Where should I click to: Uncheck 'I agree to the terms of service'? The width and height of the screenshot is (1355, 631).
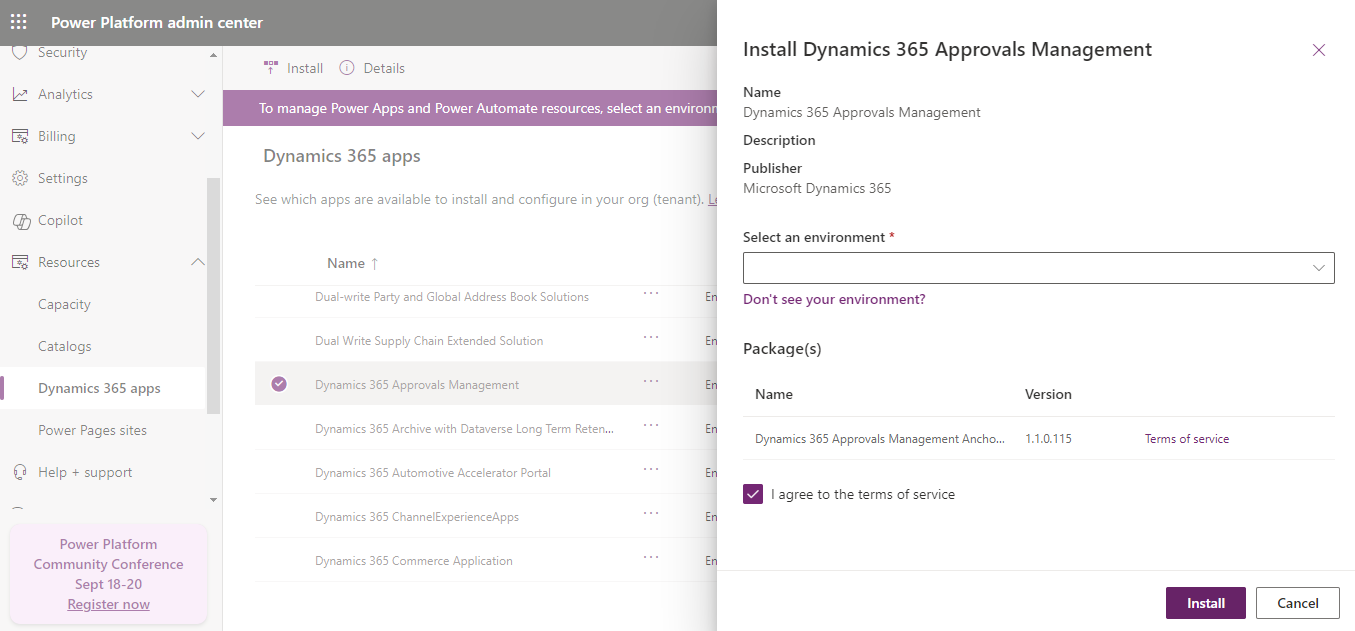point(753,493)
